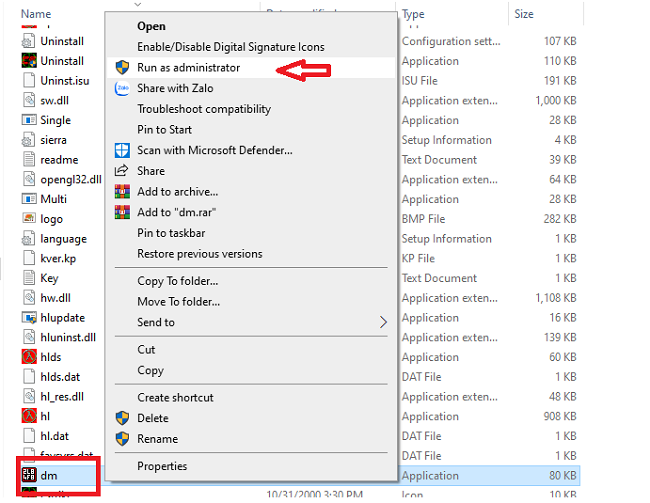Click the Configuration sett... type cell
Viewport: 650px width, 503px height.
point(451,41)
